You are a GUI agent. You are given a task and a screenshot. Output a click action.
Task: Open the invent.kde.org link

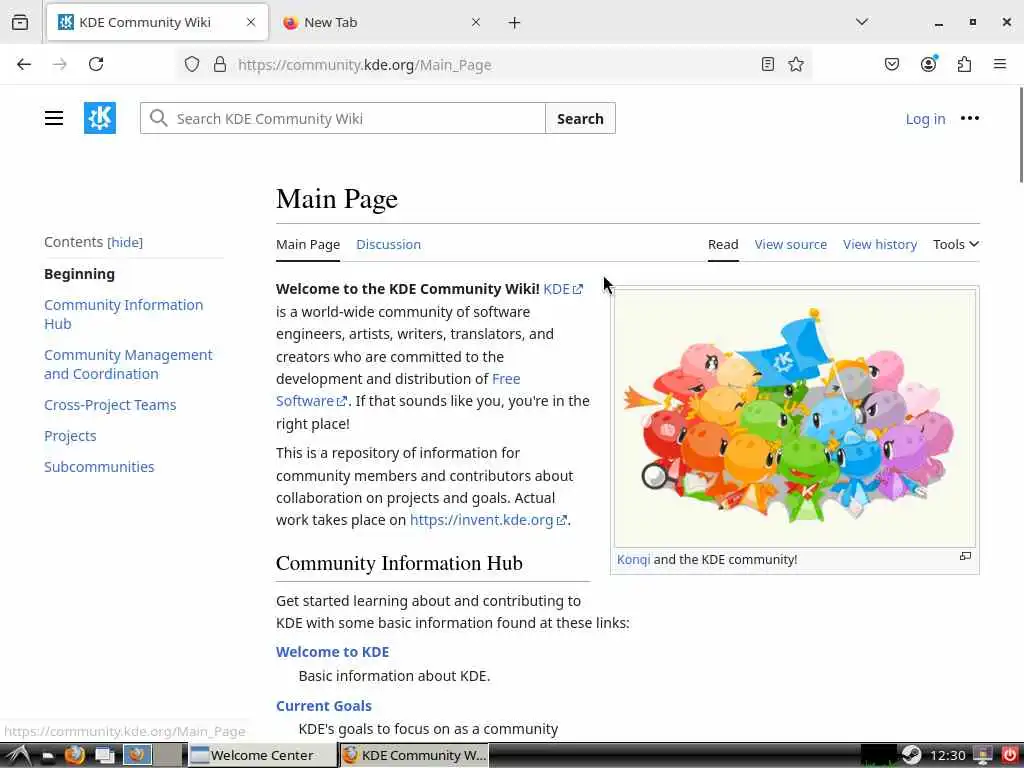pos(488,520)
